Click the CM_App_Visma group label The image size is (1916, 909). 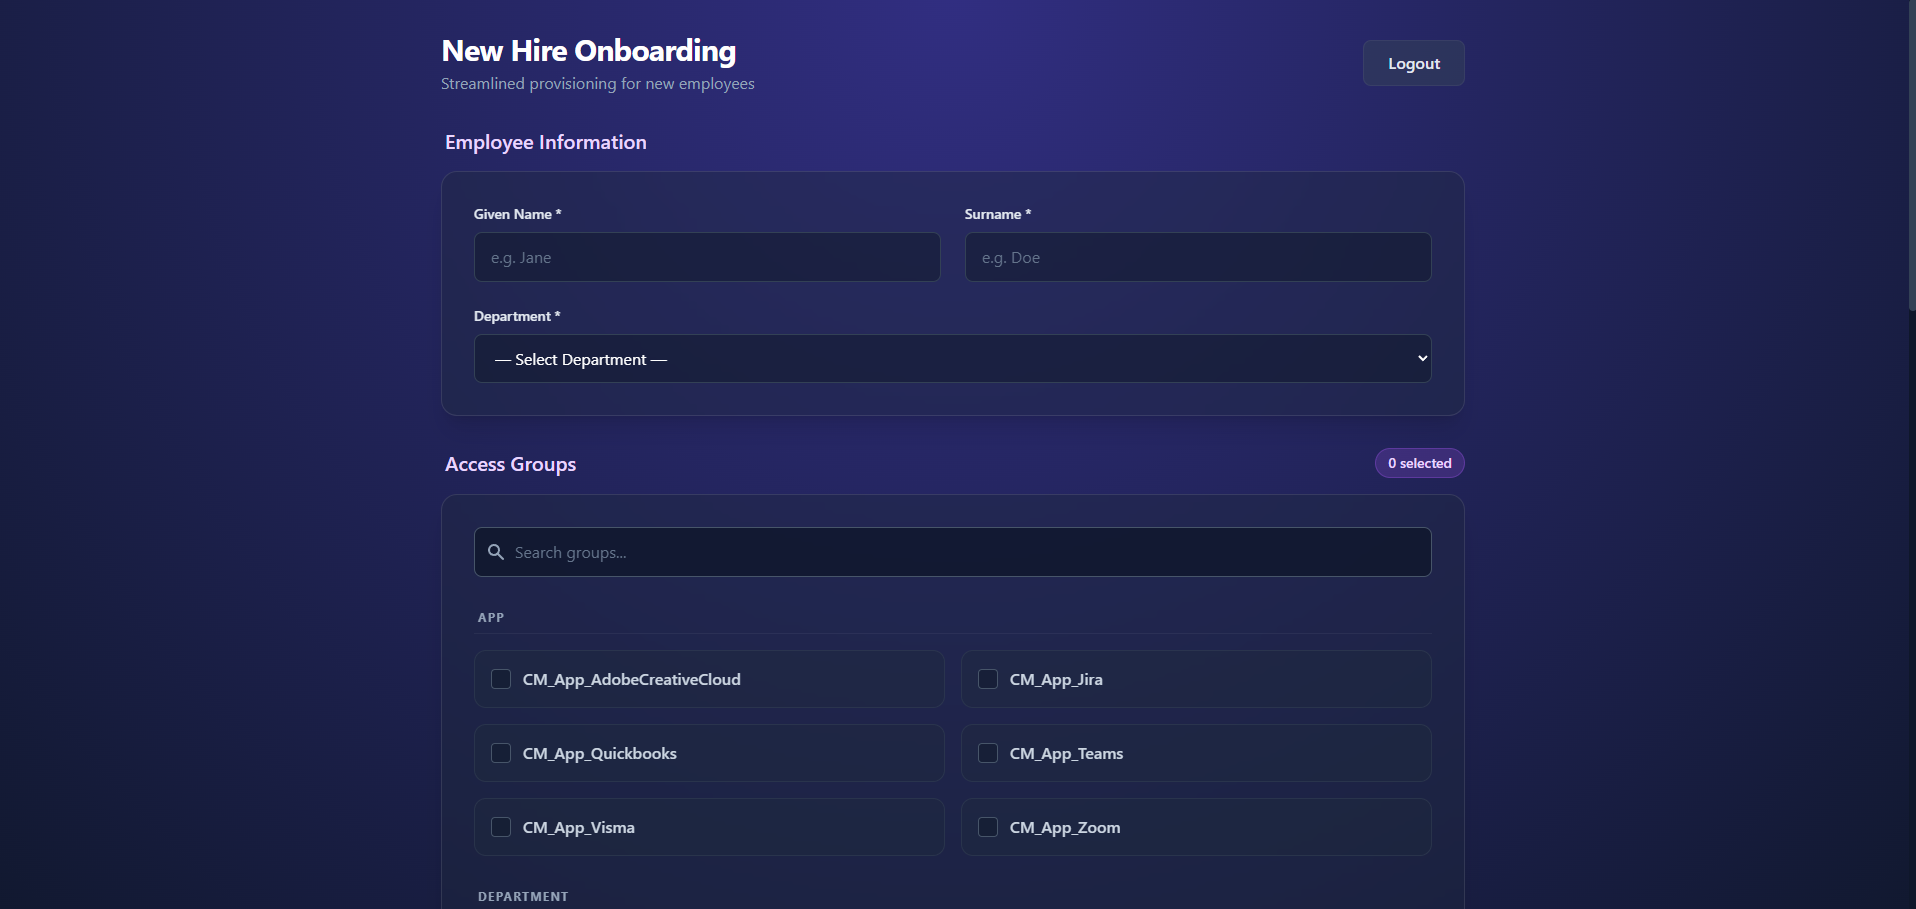tap(578, 828)
